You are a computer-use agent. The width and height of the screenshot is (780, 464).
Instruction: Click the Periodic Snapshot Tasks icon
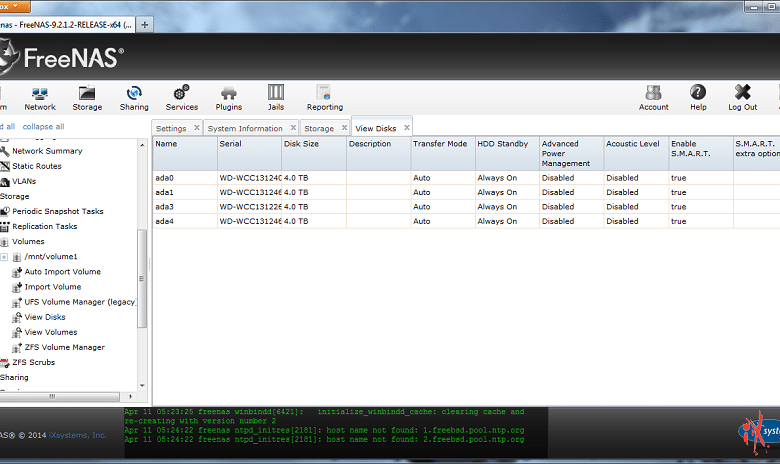[x=5, y=211]
